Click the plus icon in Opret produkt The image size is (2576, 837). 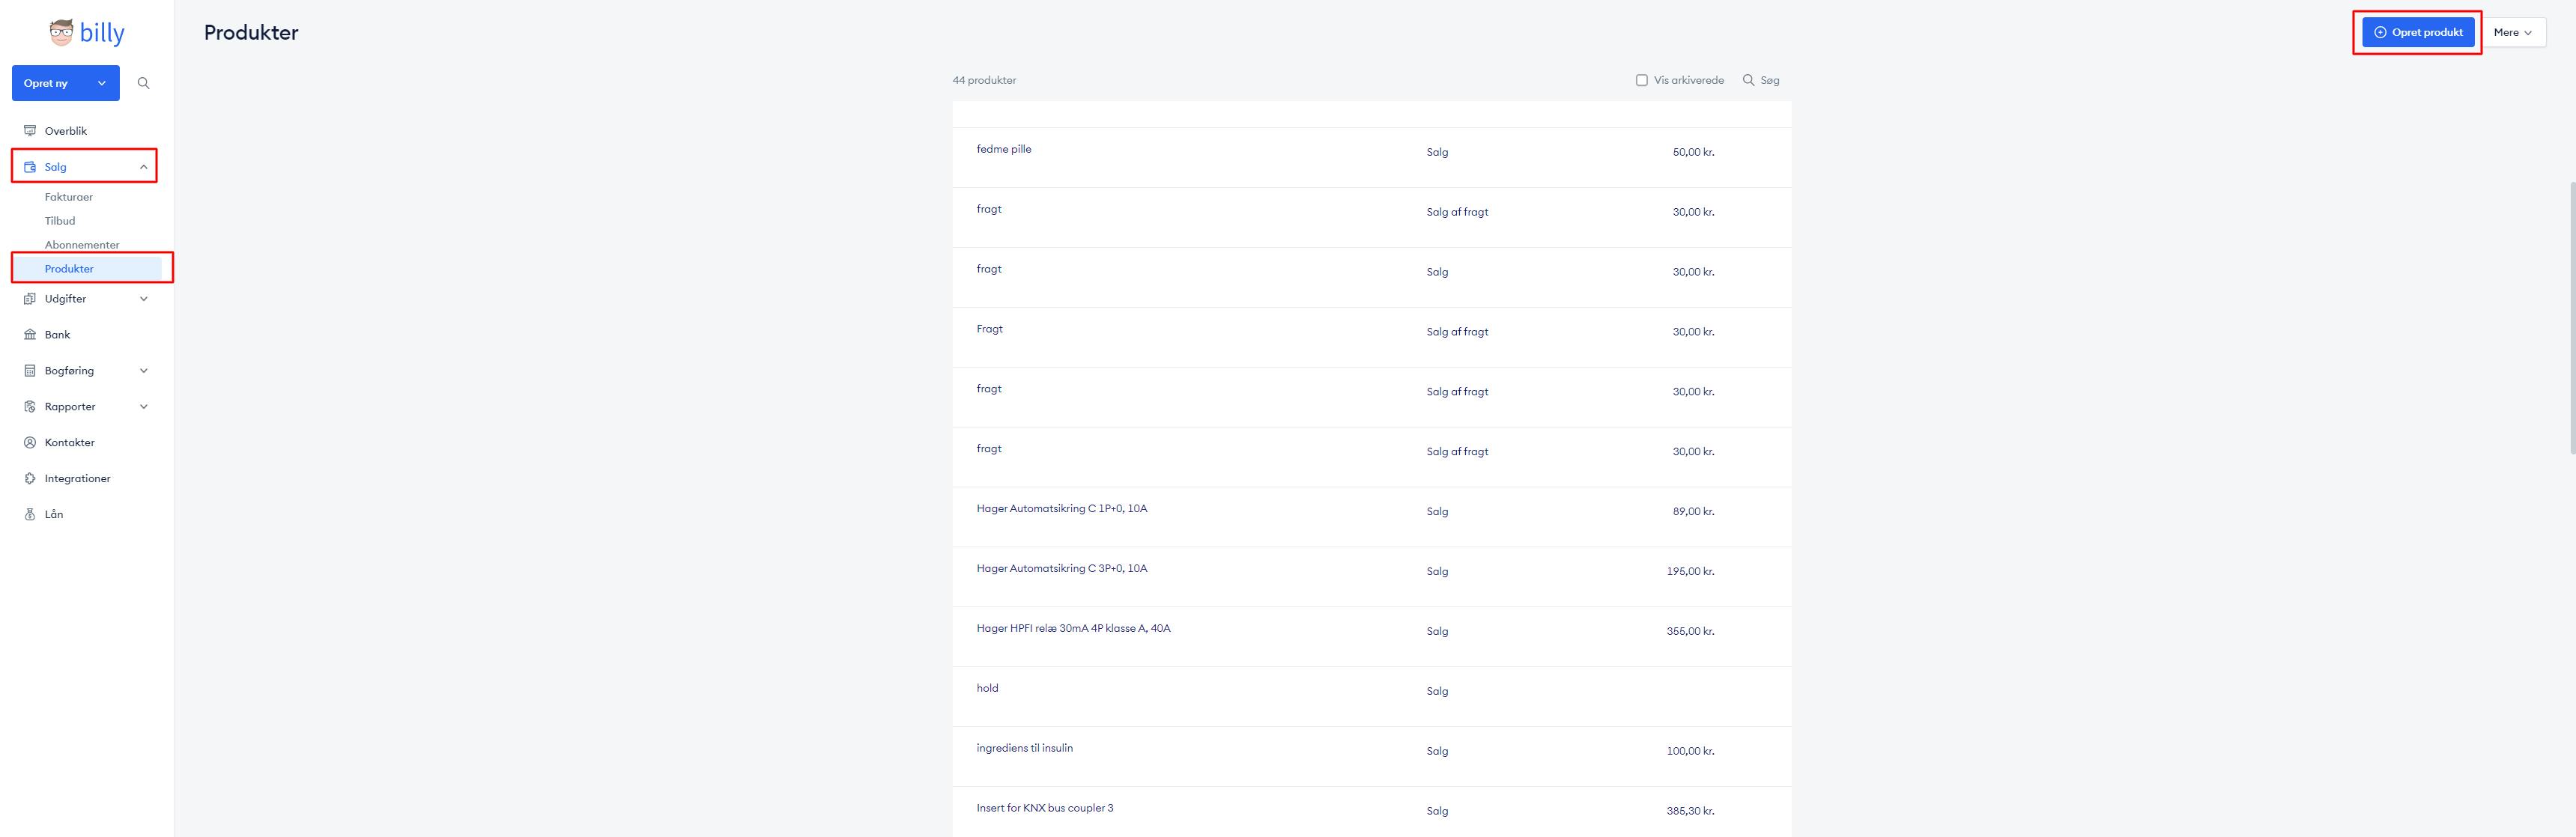2380,32
